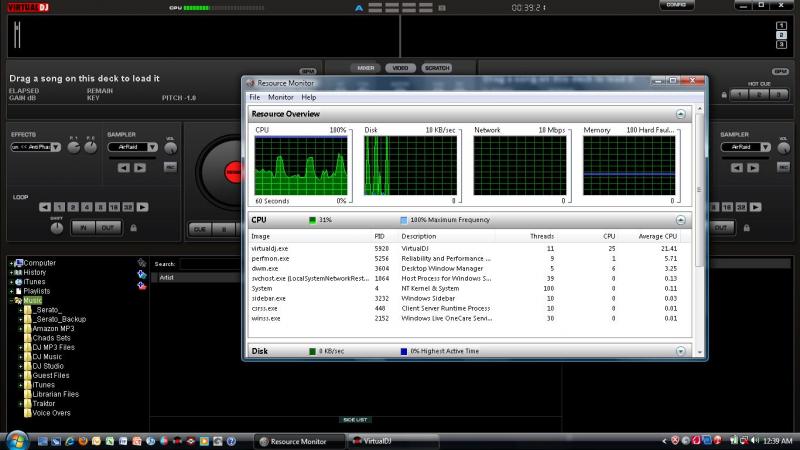Image resolution: width=800 pixels, height=450 pixels.
Task: Open the left deck Sampler dropdown
Action: tap(152, 147)
